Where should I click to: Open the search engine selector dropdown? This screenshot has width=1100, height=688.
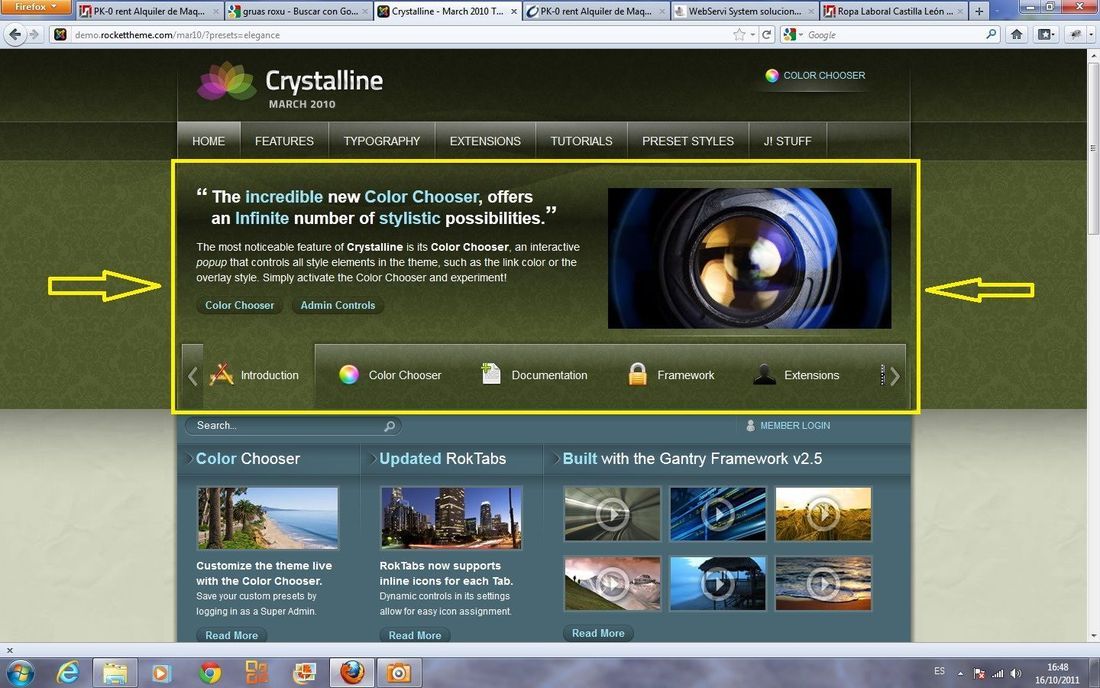(x=793, y=34)
